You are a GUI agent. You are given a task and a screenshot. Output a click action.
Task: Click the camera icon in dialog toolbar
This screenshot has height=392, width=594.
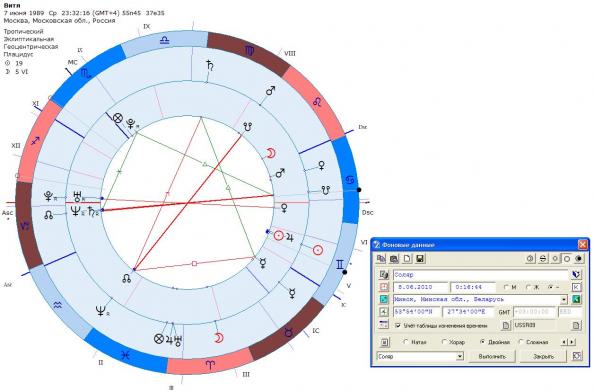(x=394, y=258)
